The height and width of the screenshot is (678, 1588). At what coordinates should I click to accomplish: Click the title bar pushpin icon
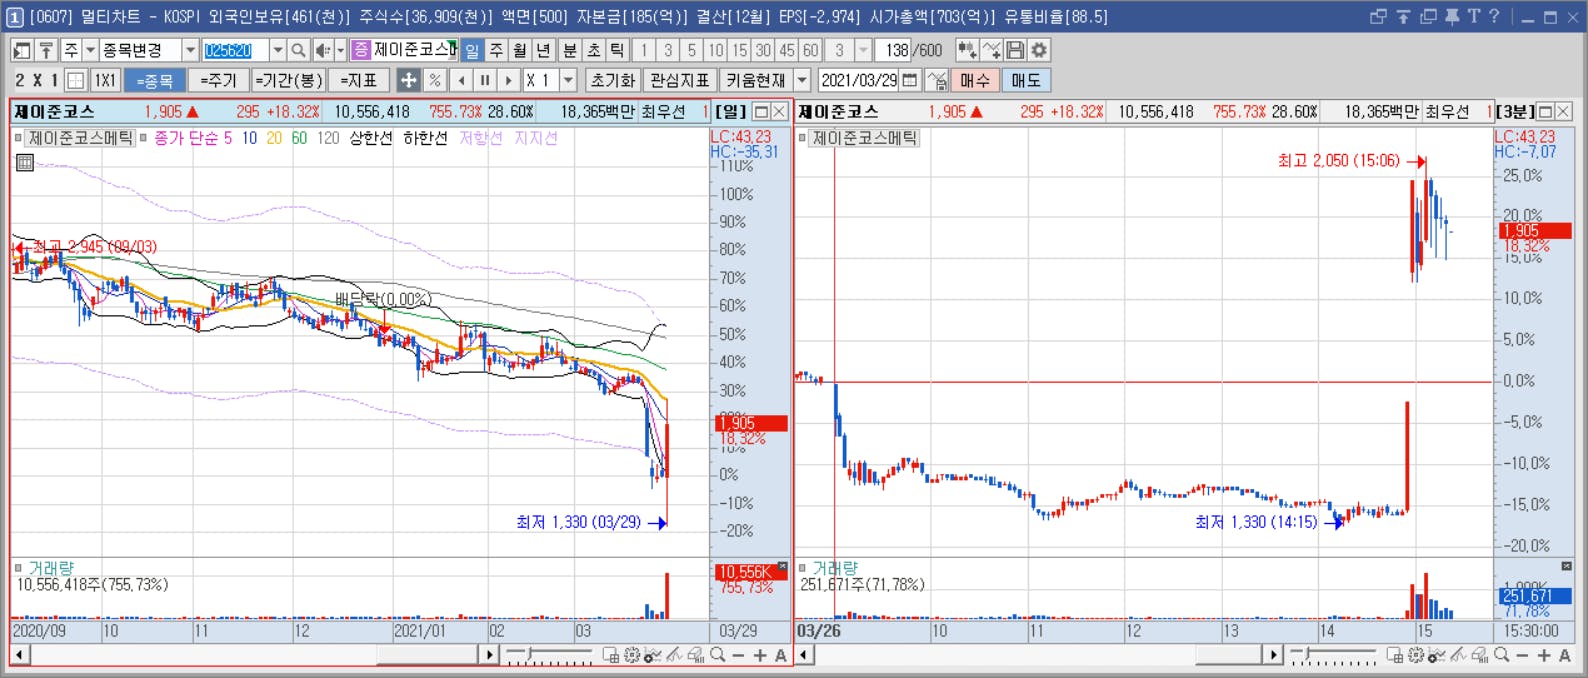coord(1451,16)
